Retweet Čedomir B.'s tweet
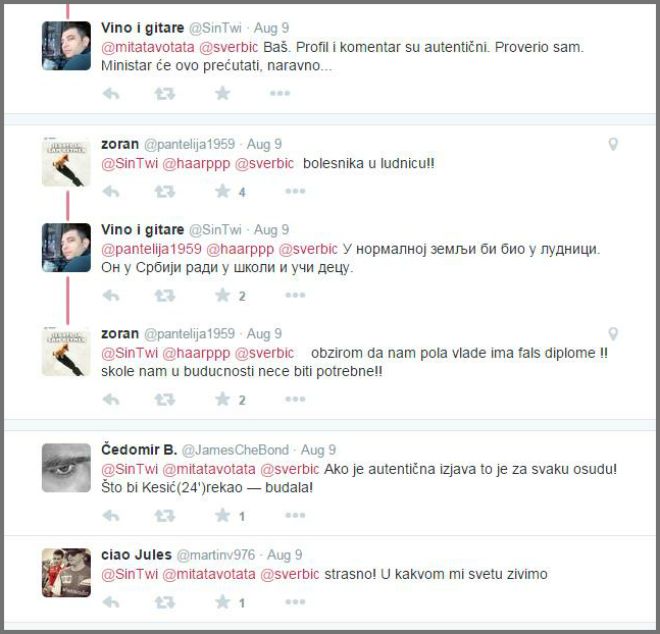 click(x=165, y=516)
